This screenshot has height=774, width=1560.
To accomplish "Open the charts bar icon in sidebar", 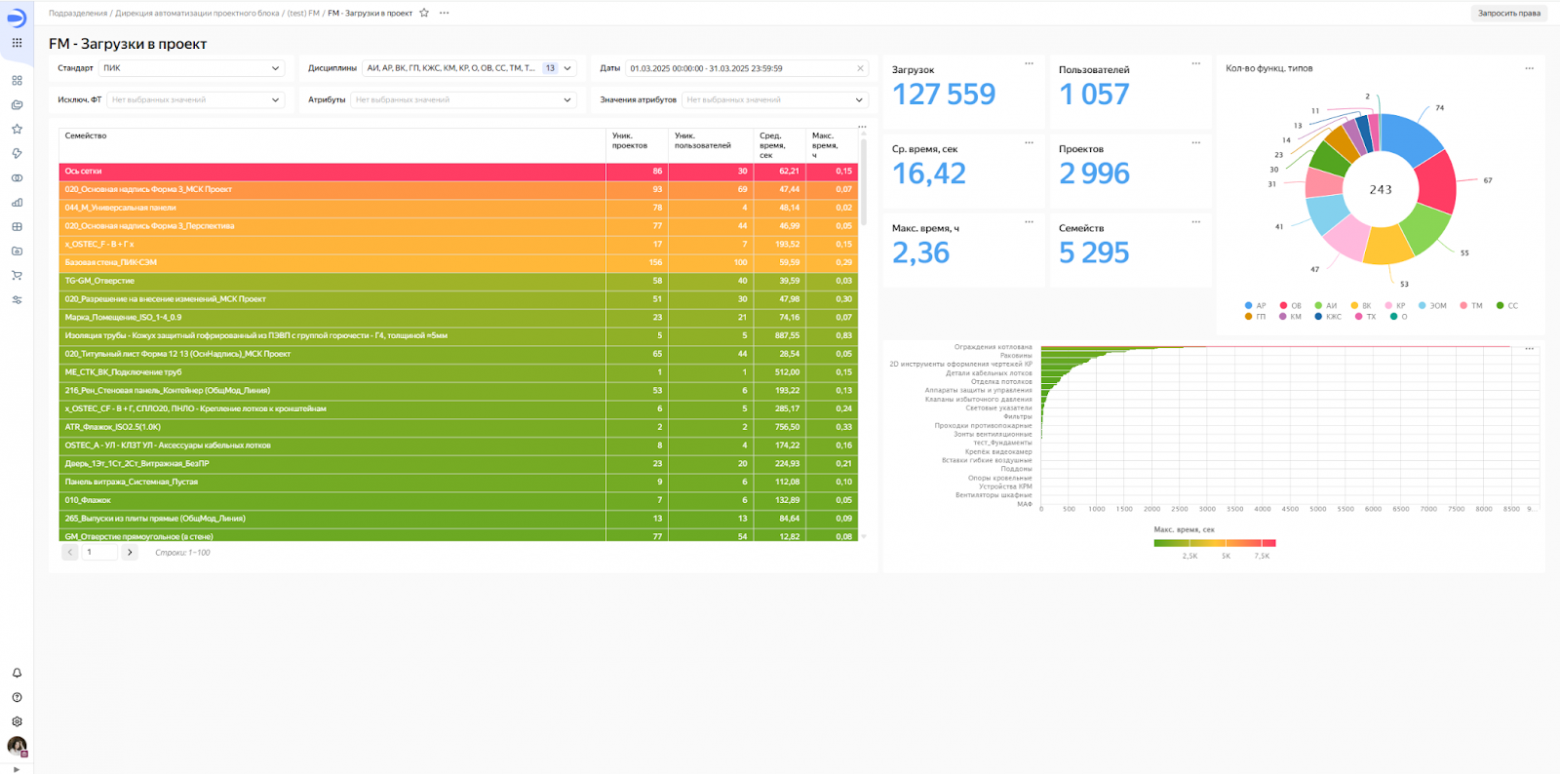I will pos(16,203).
